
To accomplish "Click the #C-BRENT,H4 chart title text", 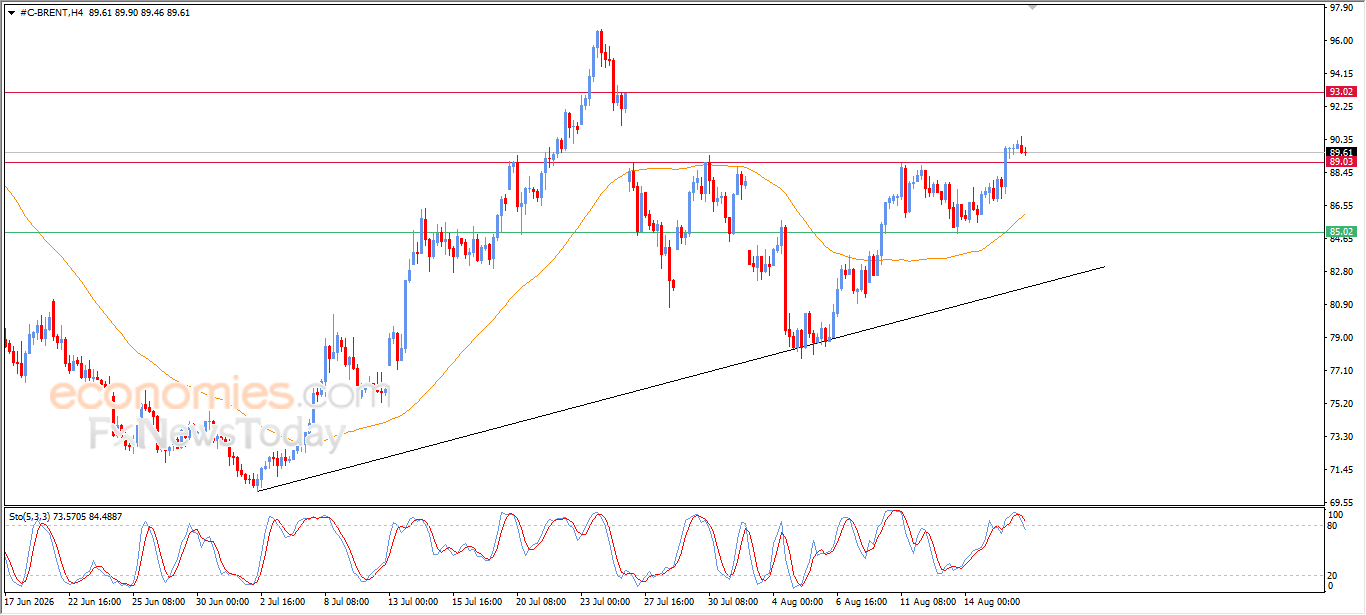I will 50,12.
